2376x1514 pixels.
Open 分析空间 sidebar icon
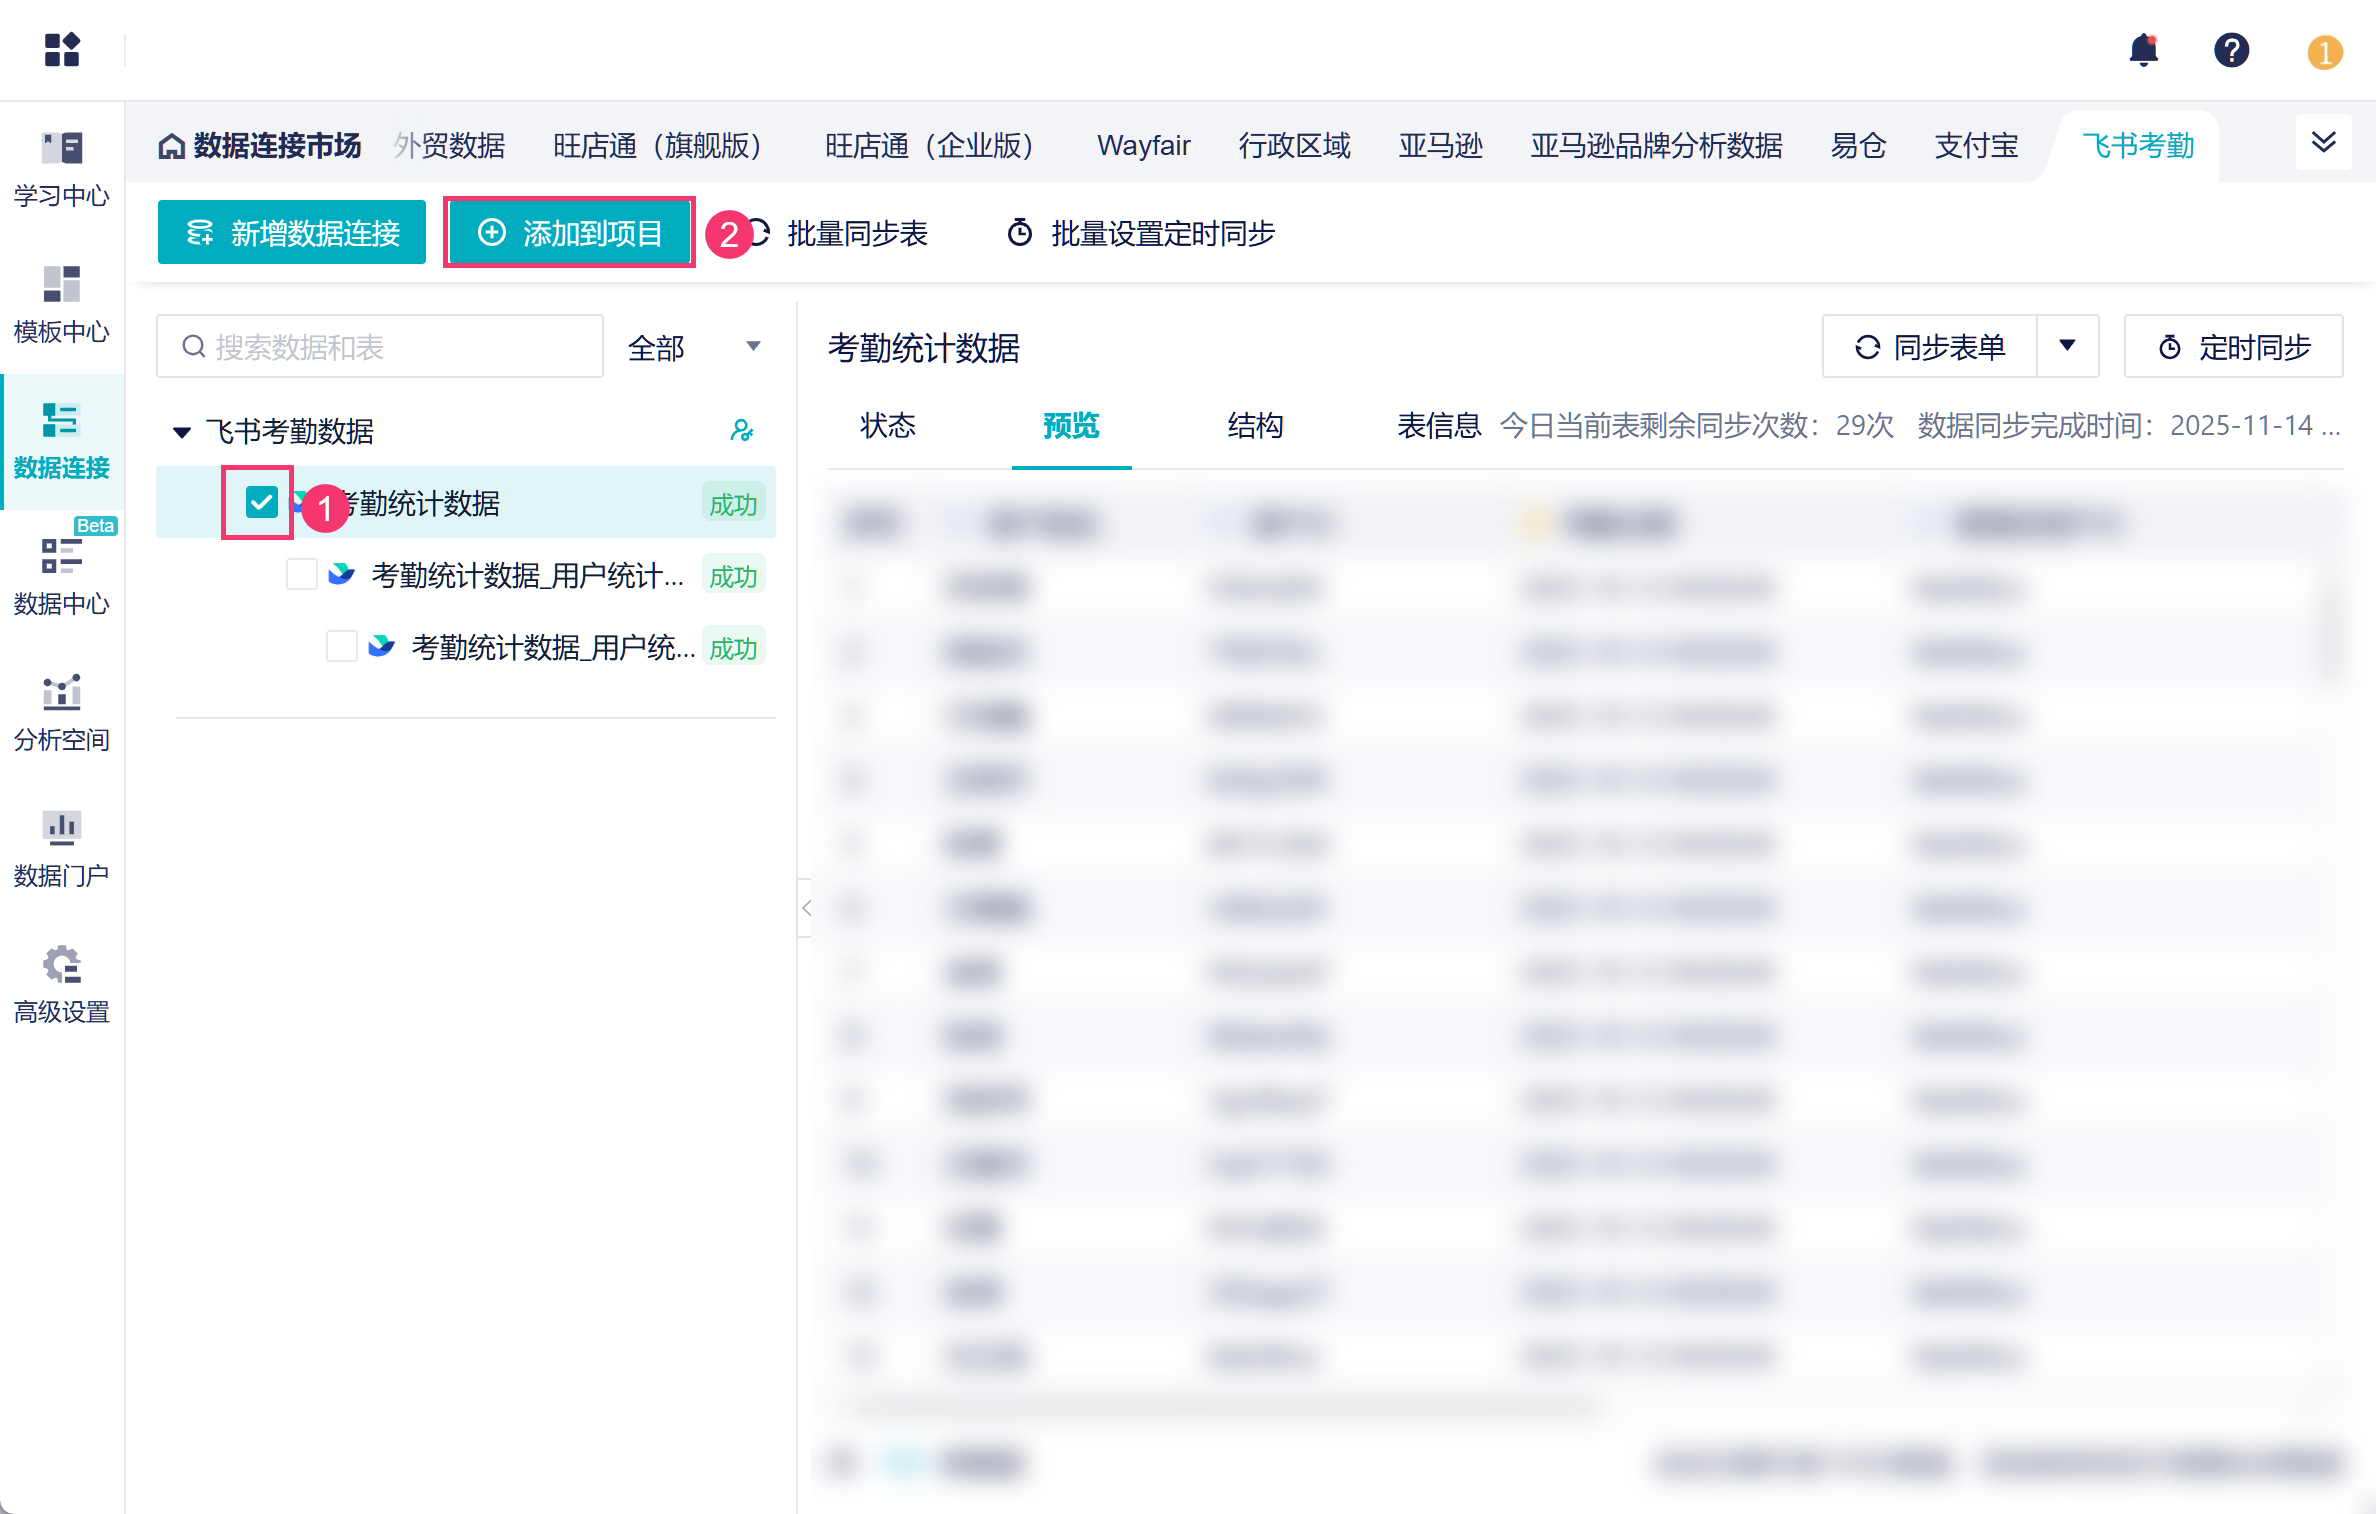pos(62,711)
